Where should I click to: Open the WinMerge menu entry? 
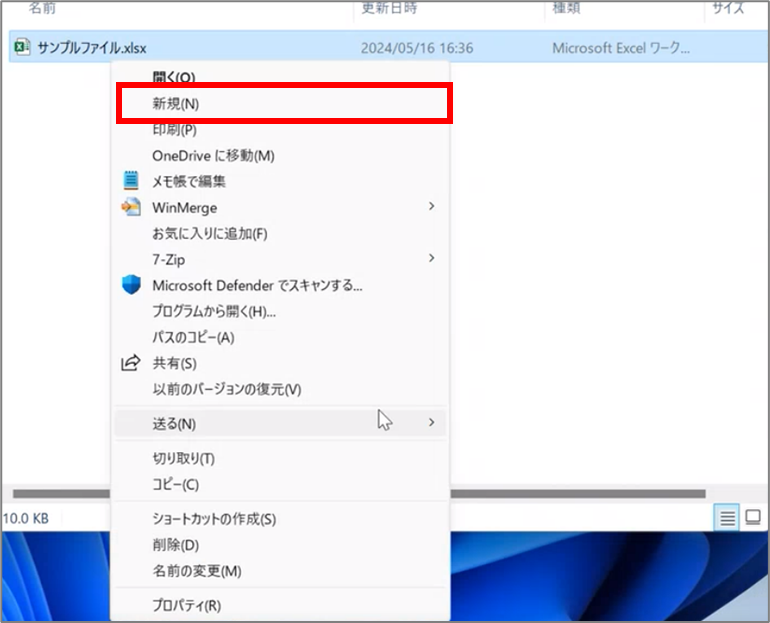280,208
